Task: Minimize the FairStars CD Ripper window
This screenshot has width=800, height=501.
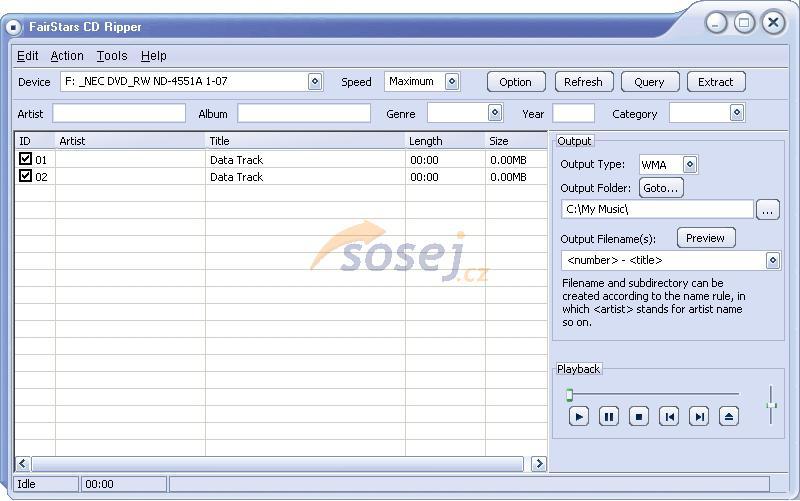Action: click(x=716, y=23)
